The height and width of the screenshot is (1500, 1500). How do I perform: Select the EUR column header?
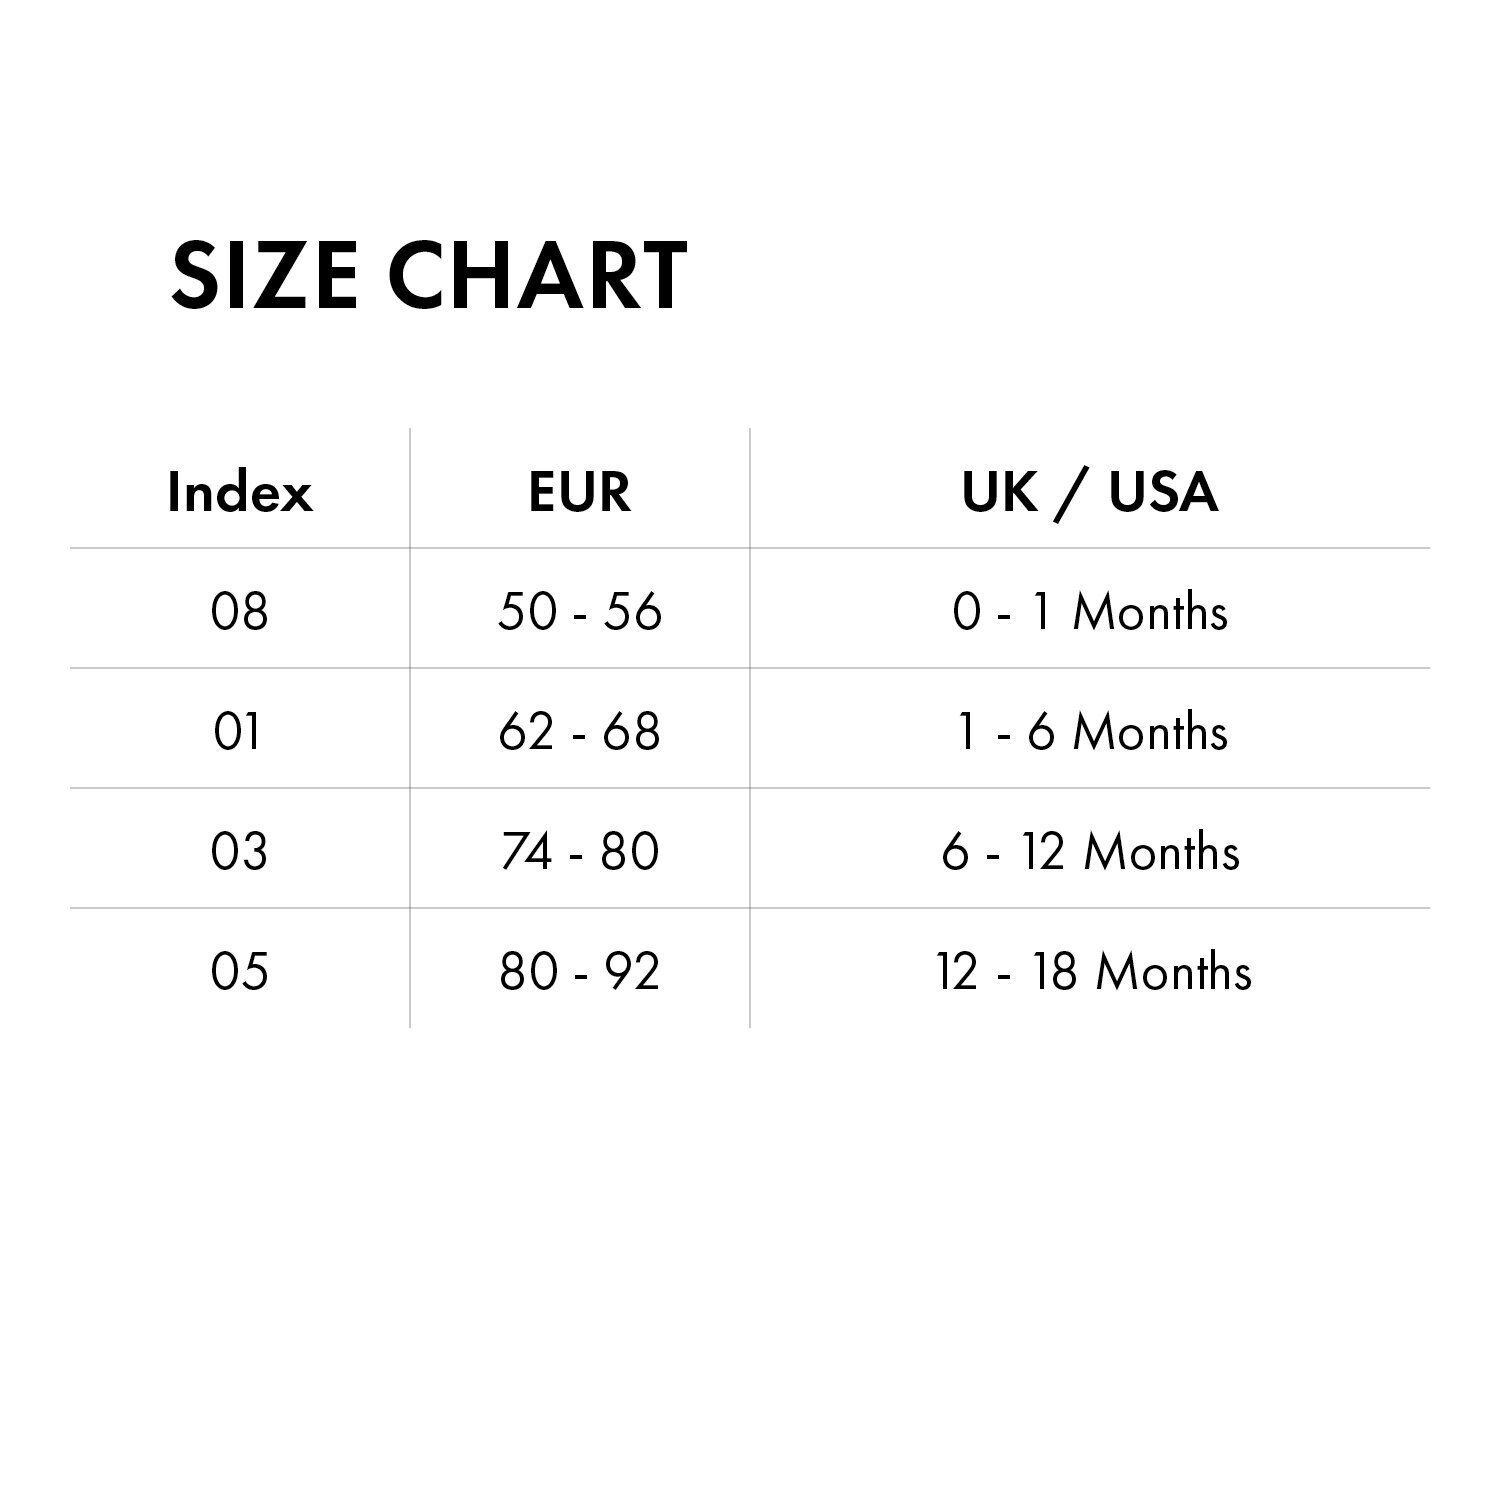coord(580,492)
